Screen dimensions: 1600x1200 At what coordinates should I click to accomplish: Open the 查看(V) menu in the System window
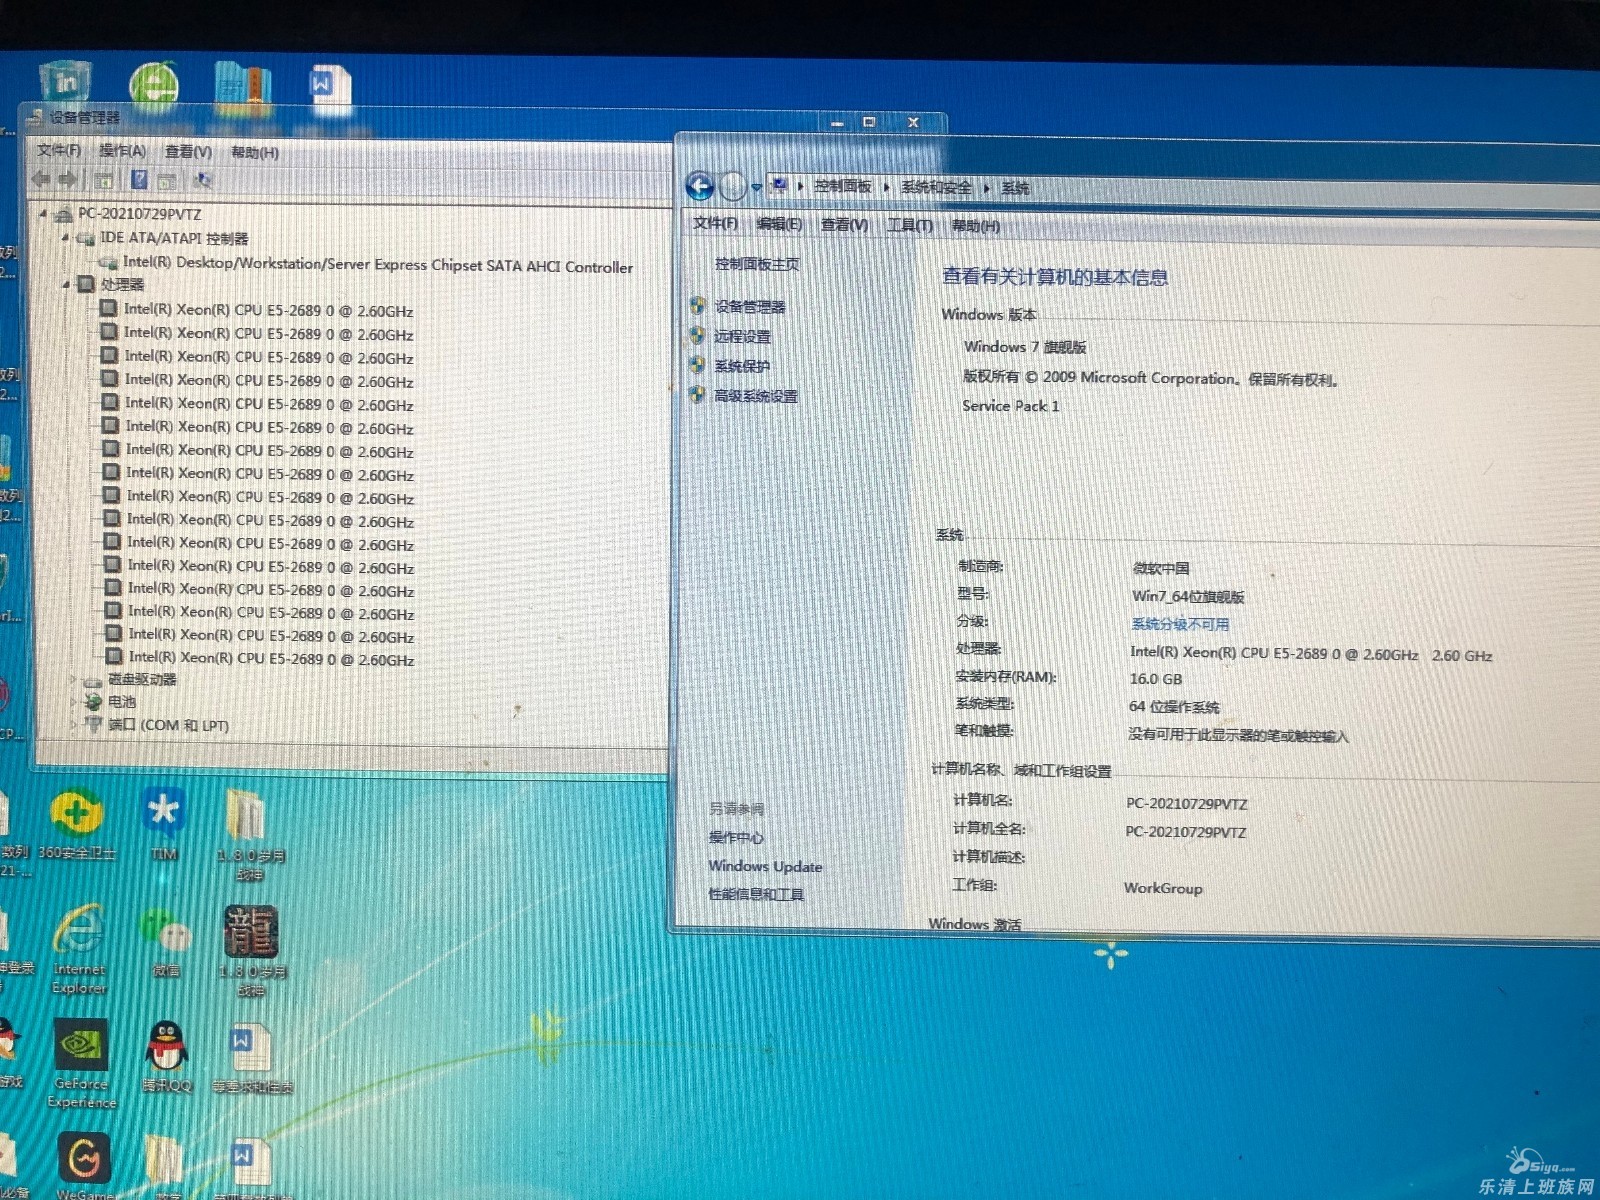pyautogui.click(x=844, y=225)
